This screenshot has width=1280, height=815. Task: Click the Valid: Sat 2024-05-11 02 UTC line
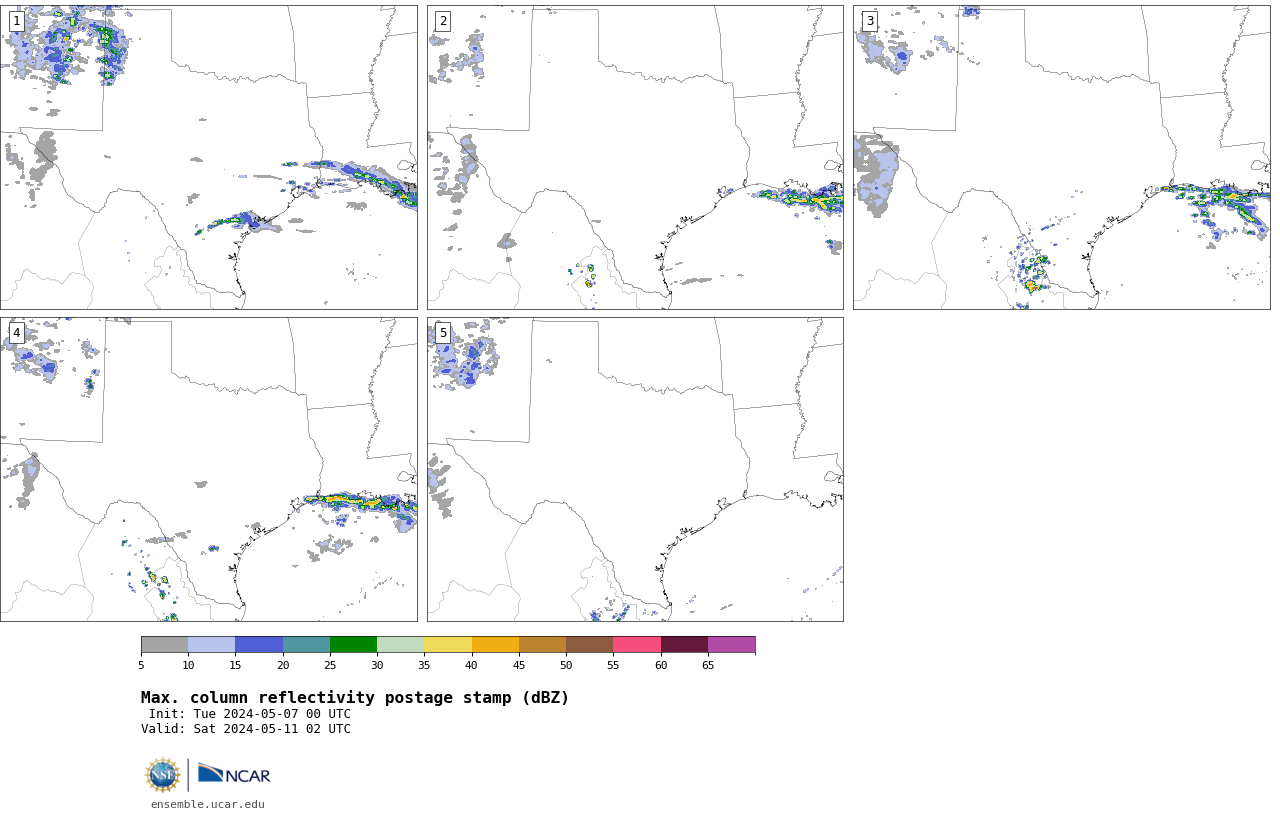coord(246,729)
